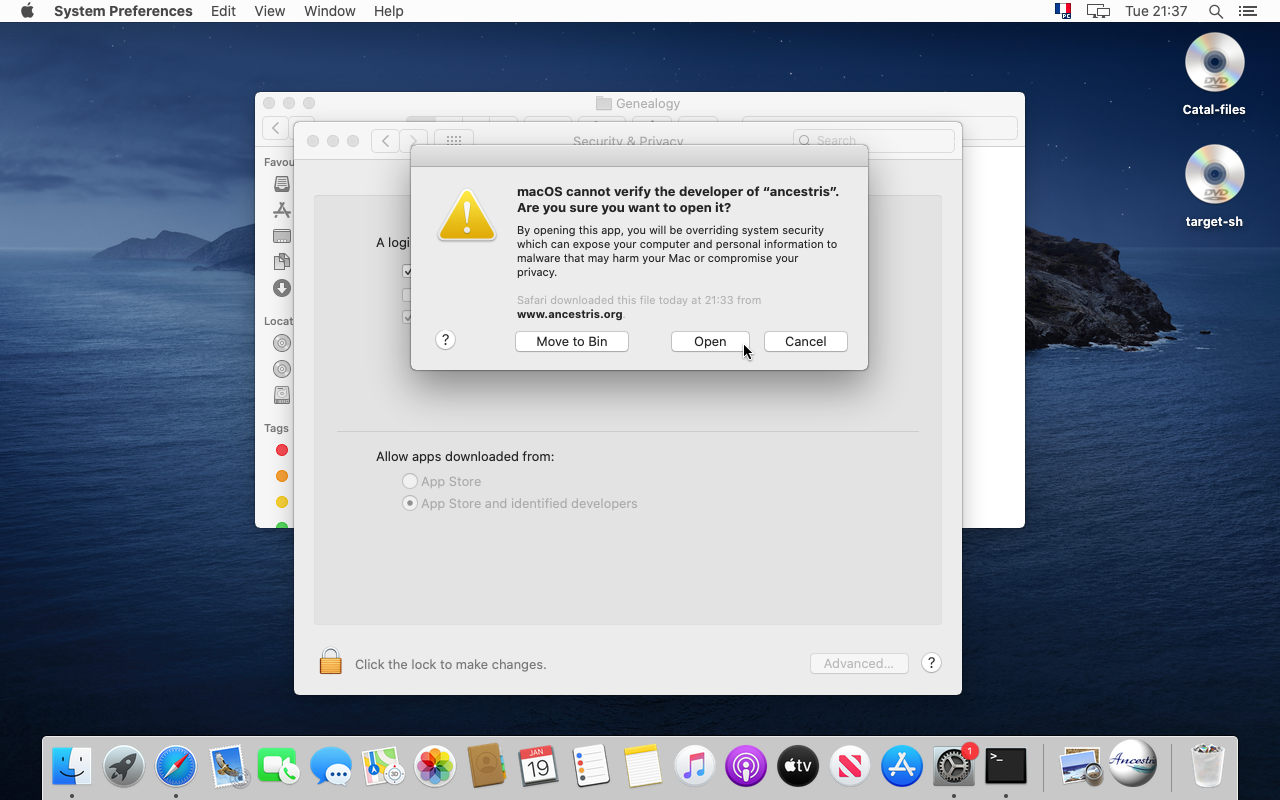Open the Apple menu
This screenshot has height=800, width=1280.
(27, 11)
